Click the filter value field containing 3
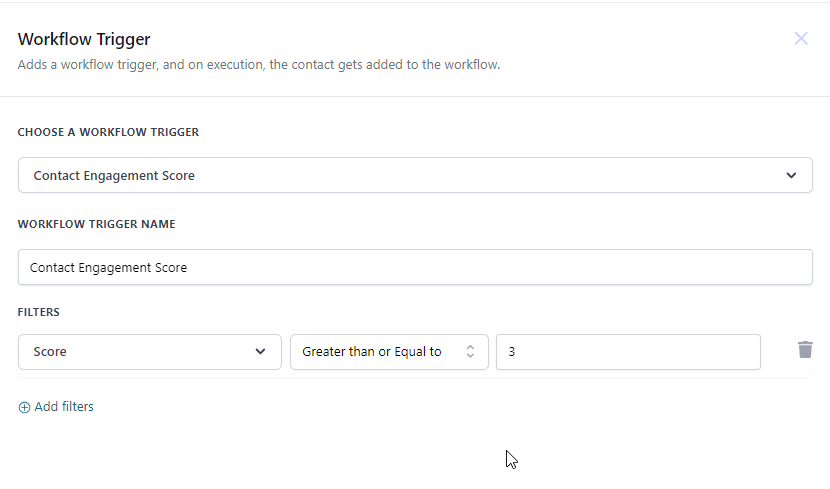Image resolution: width=830 pixels, height=489 pixels. [x=628, y=352]
